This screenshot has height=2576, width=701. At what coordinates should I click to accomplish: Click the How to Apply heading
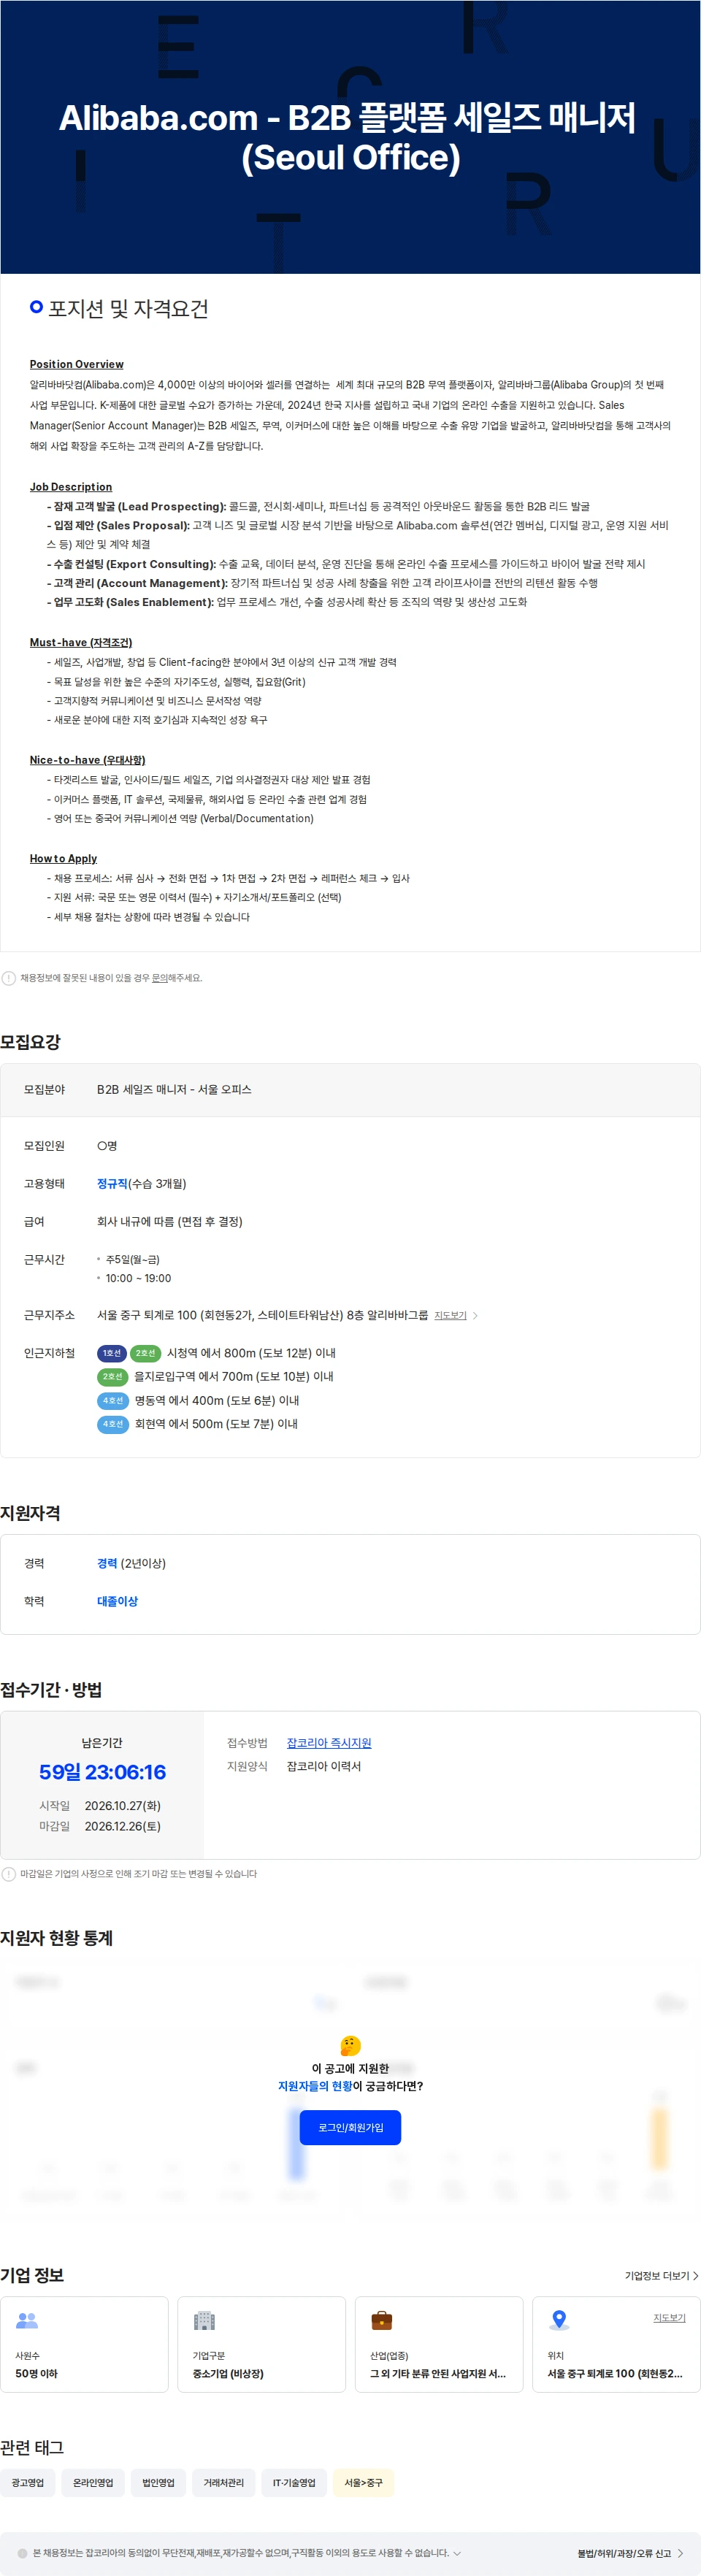point(63,858)
